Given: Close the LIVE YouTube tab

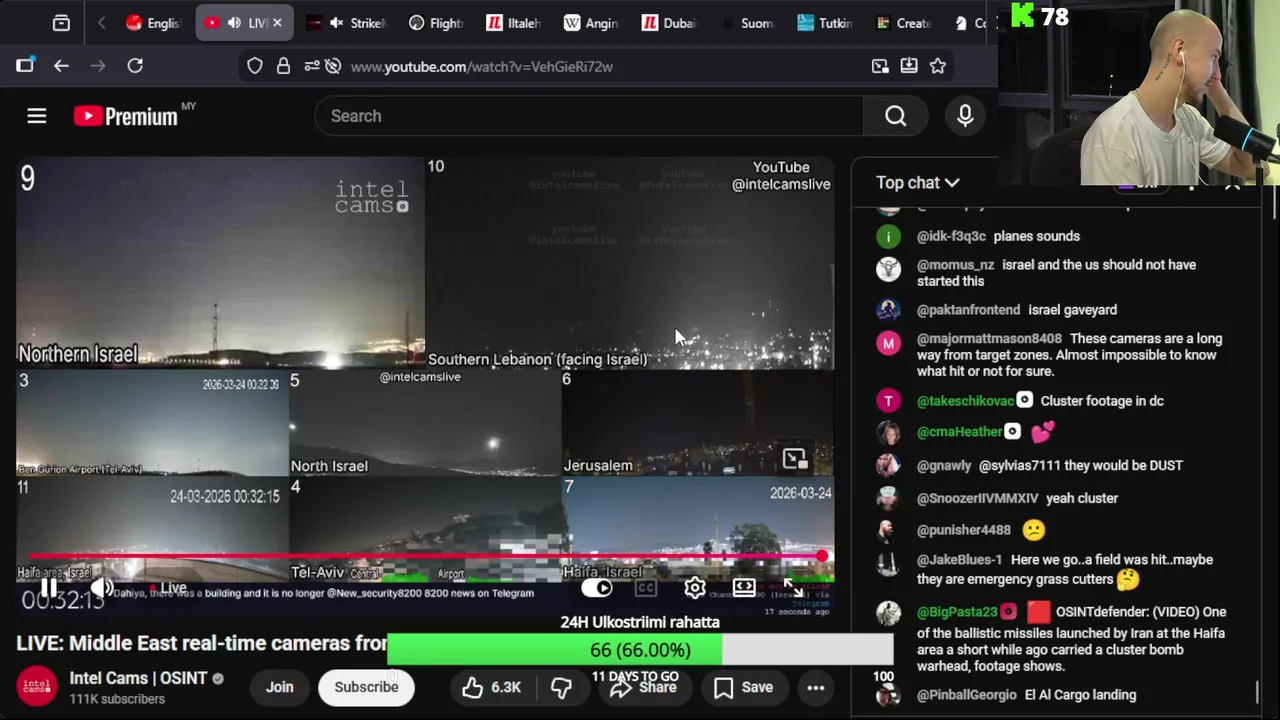Looking at the screenshot, I should 277,23.
